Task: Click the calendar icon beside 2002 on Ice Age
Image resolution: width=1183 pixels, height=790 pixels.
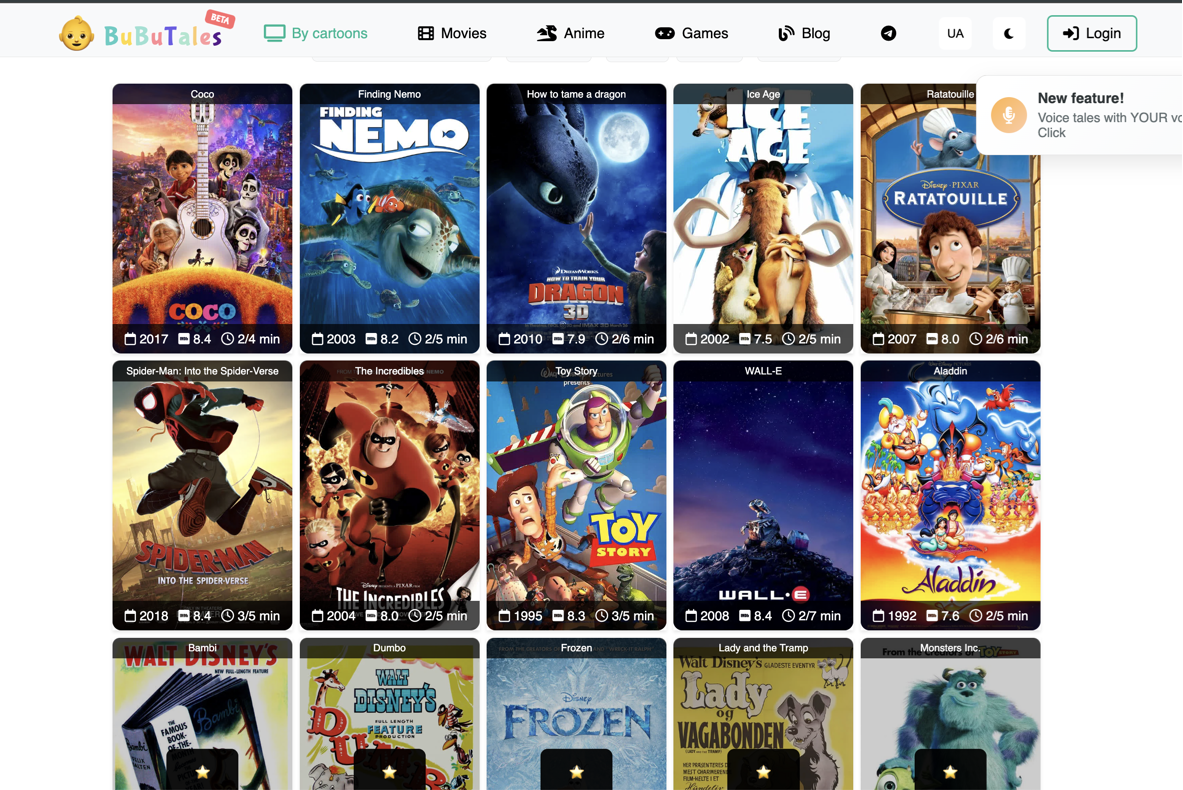Action: (691, 339)
